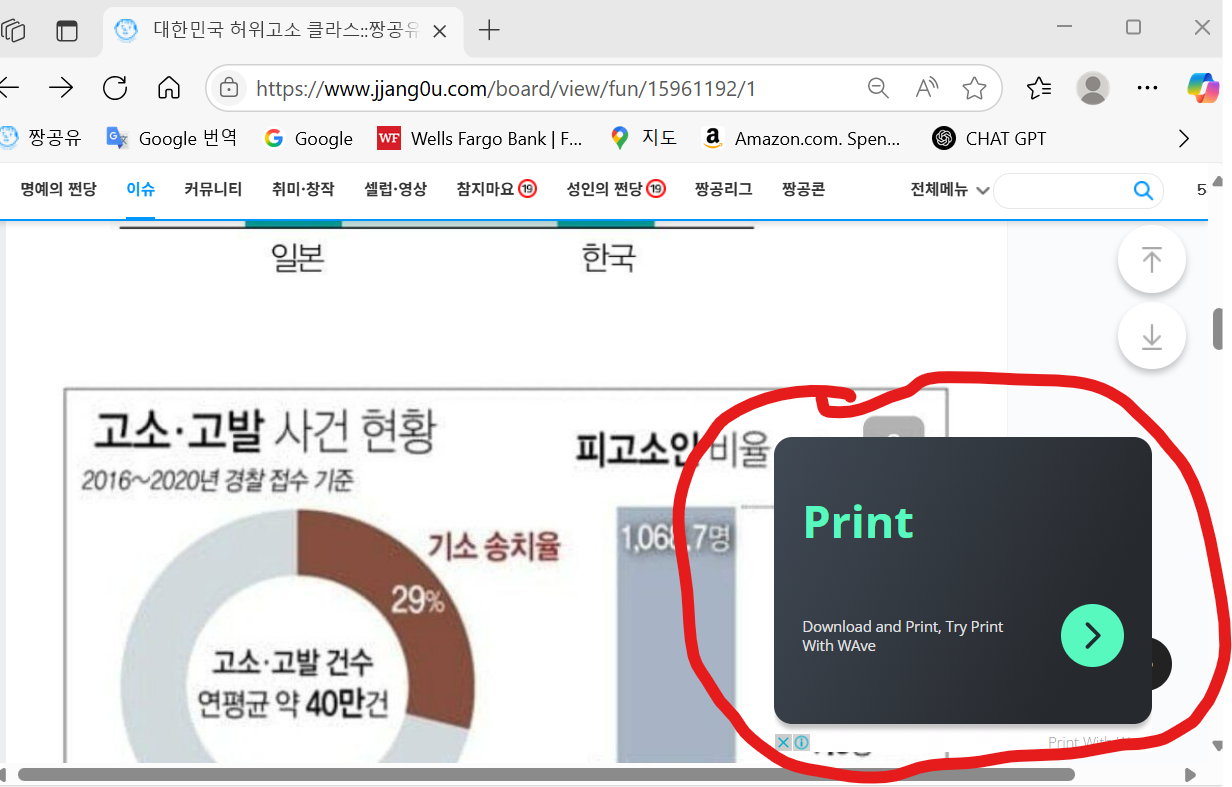Go to the browser home page
Screen dimensions: 1232x787
coord(169,88)
